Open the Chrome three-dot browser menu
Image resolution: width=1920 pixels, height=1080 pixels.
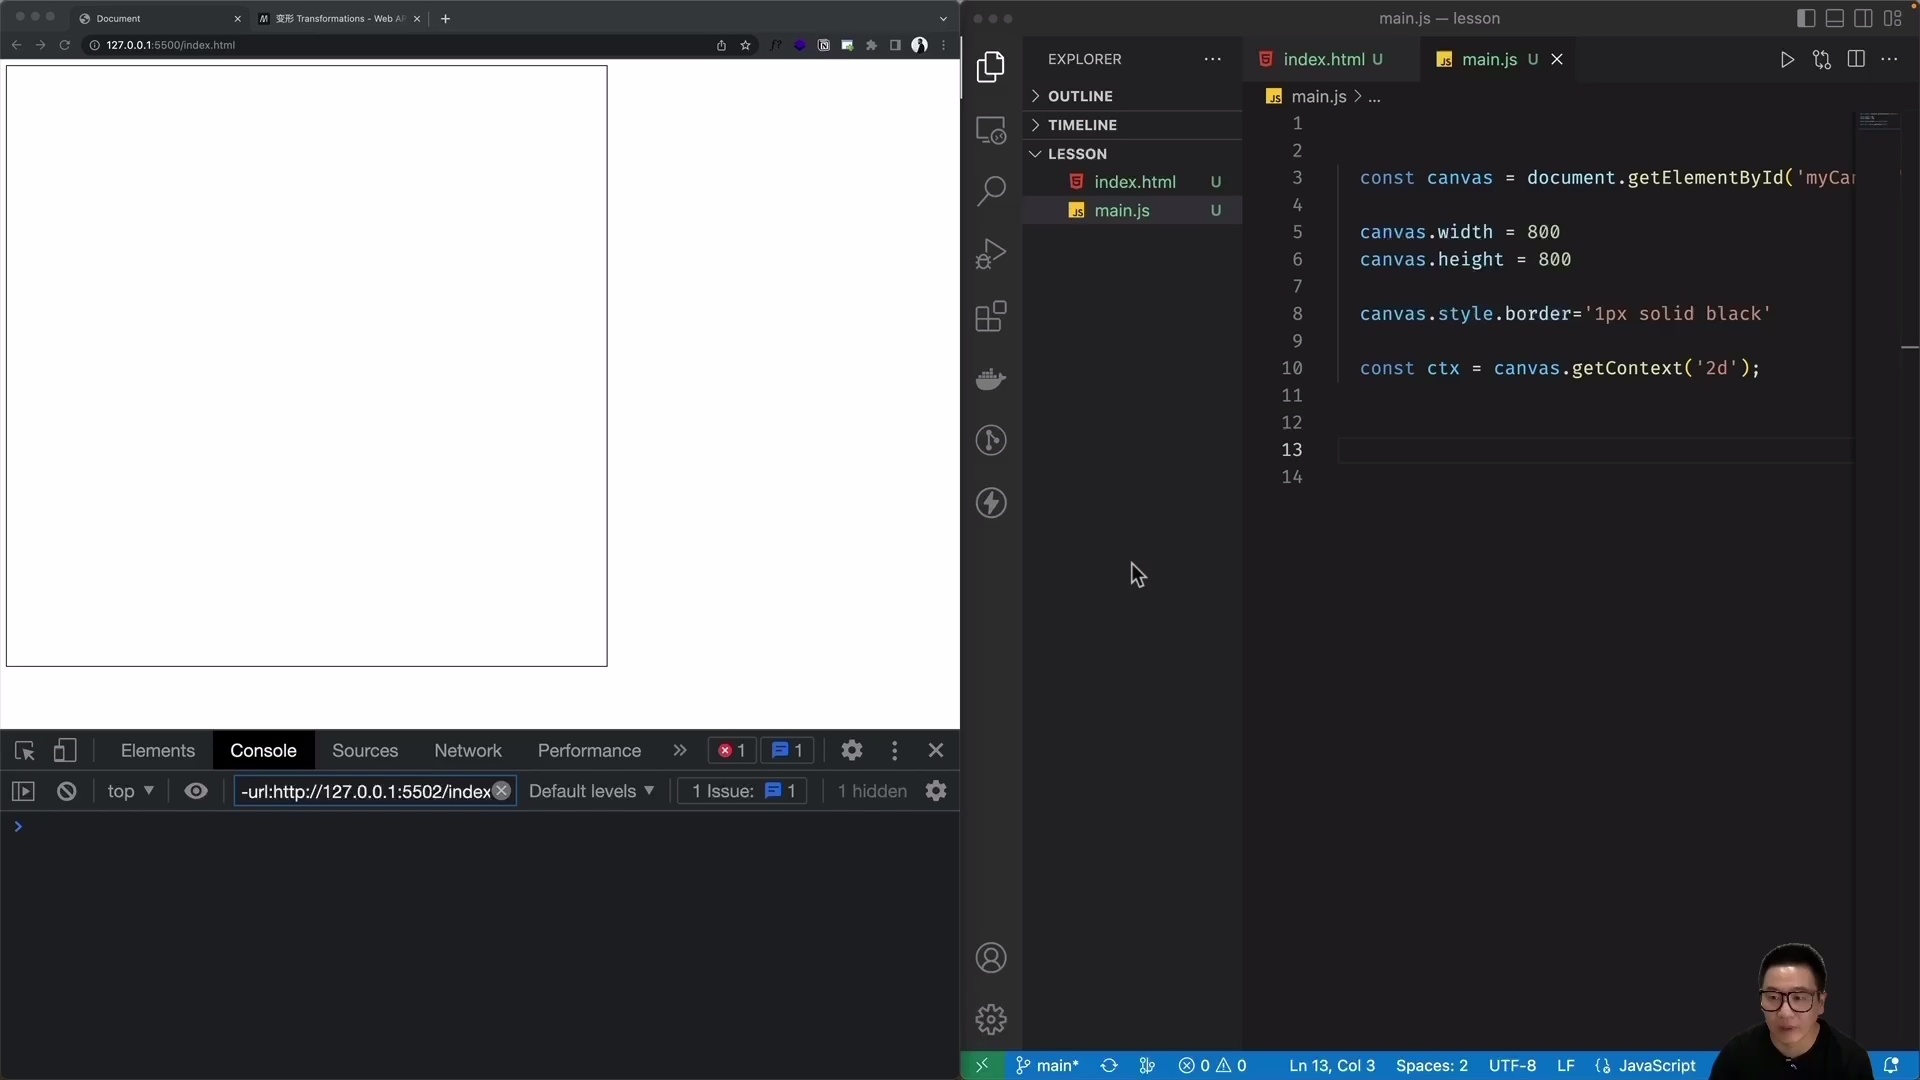(x=943, y=45)
